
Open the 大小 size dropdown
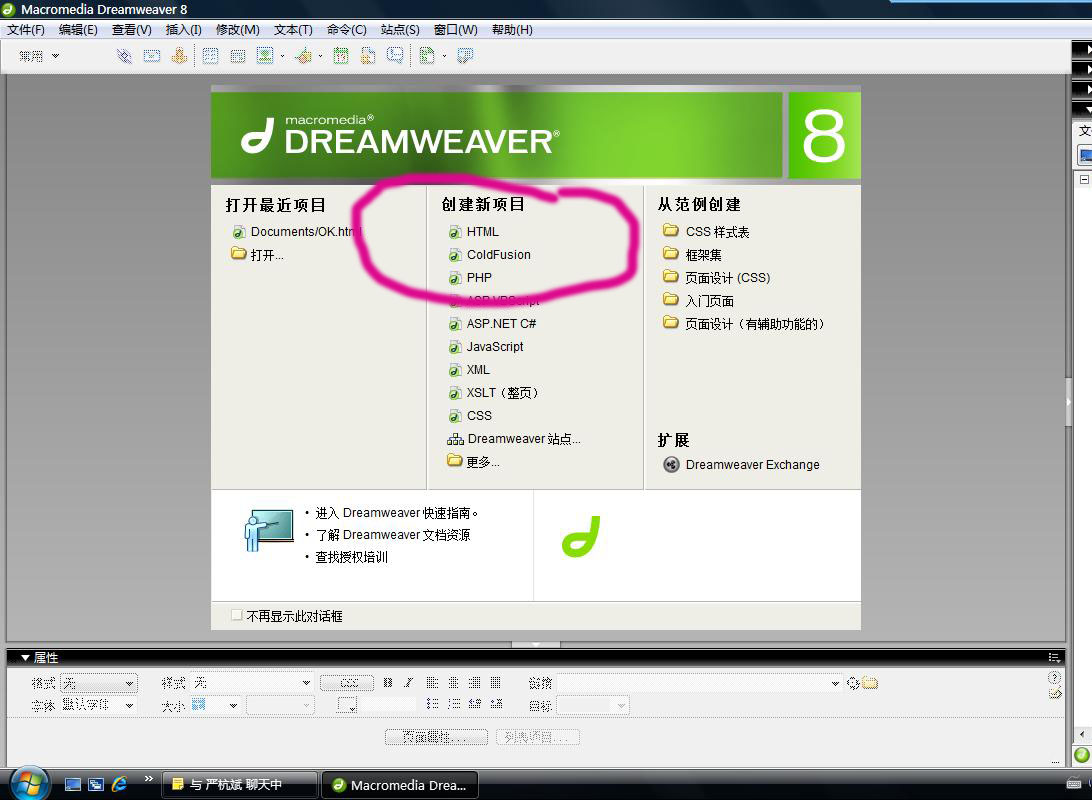(x=216, y=705)
